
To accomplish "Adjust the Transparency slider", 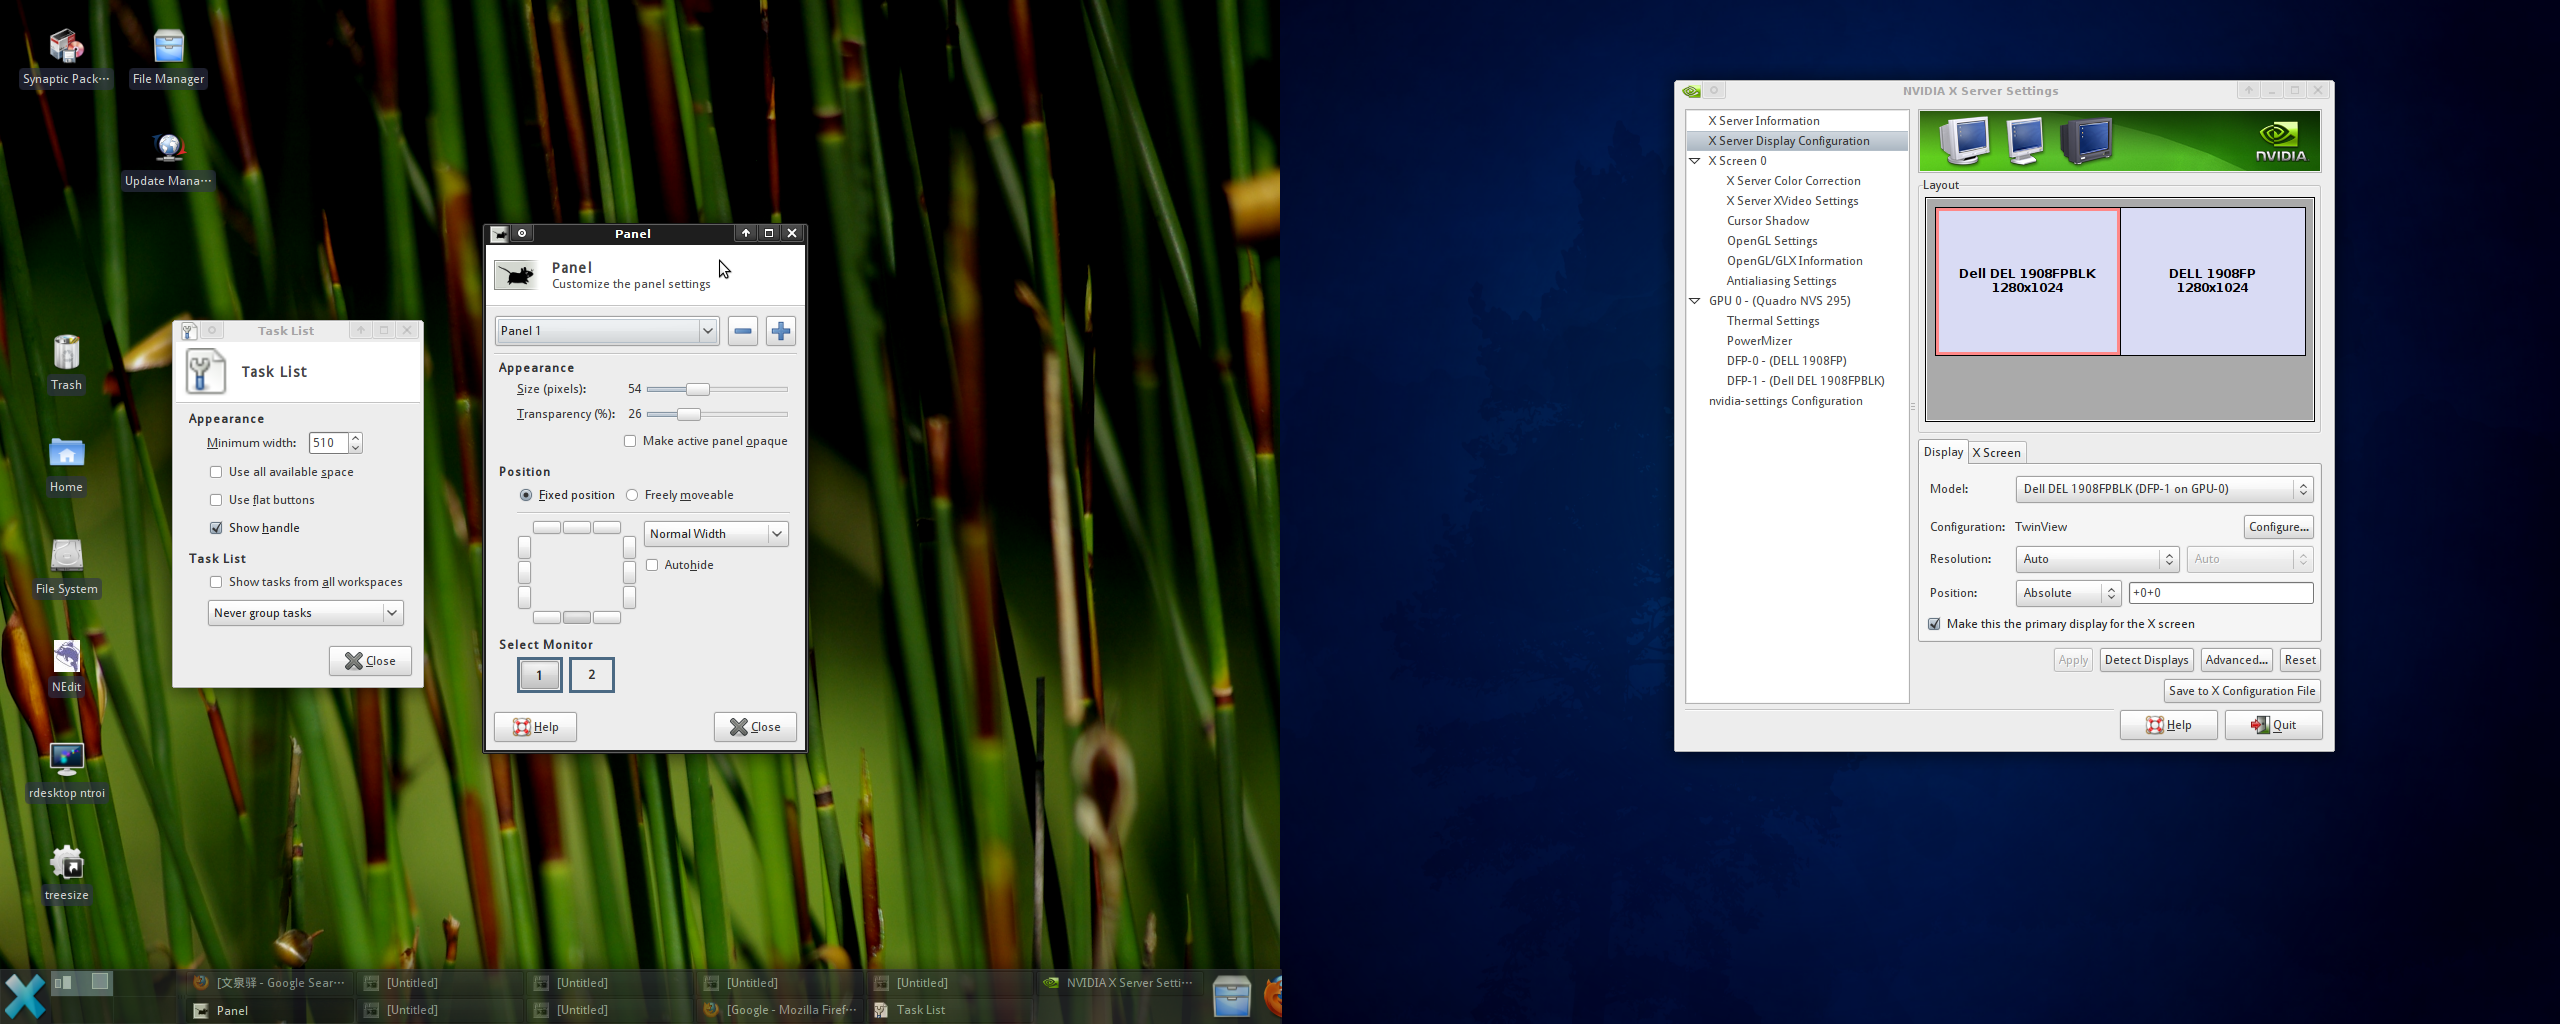I will coord(689,414).
